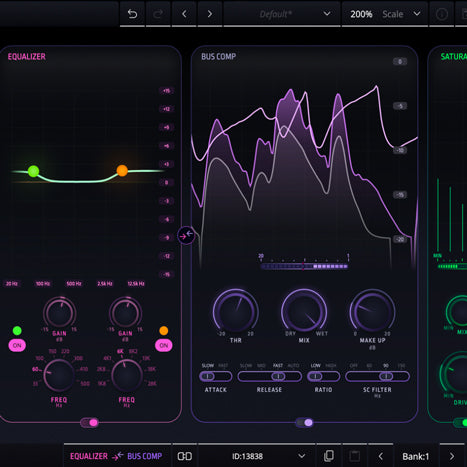
Task: Open the 200% Scale dropdown
Action: [385, 14]
